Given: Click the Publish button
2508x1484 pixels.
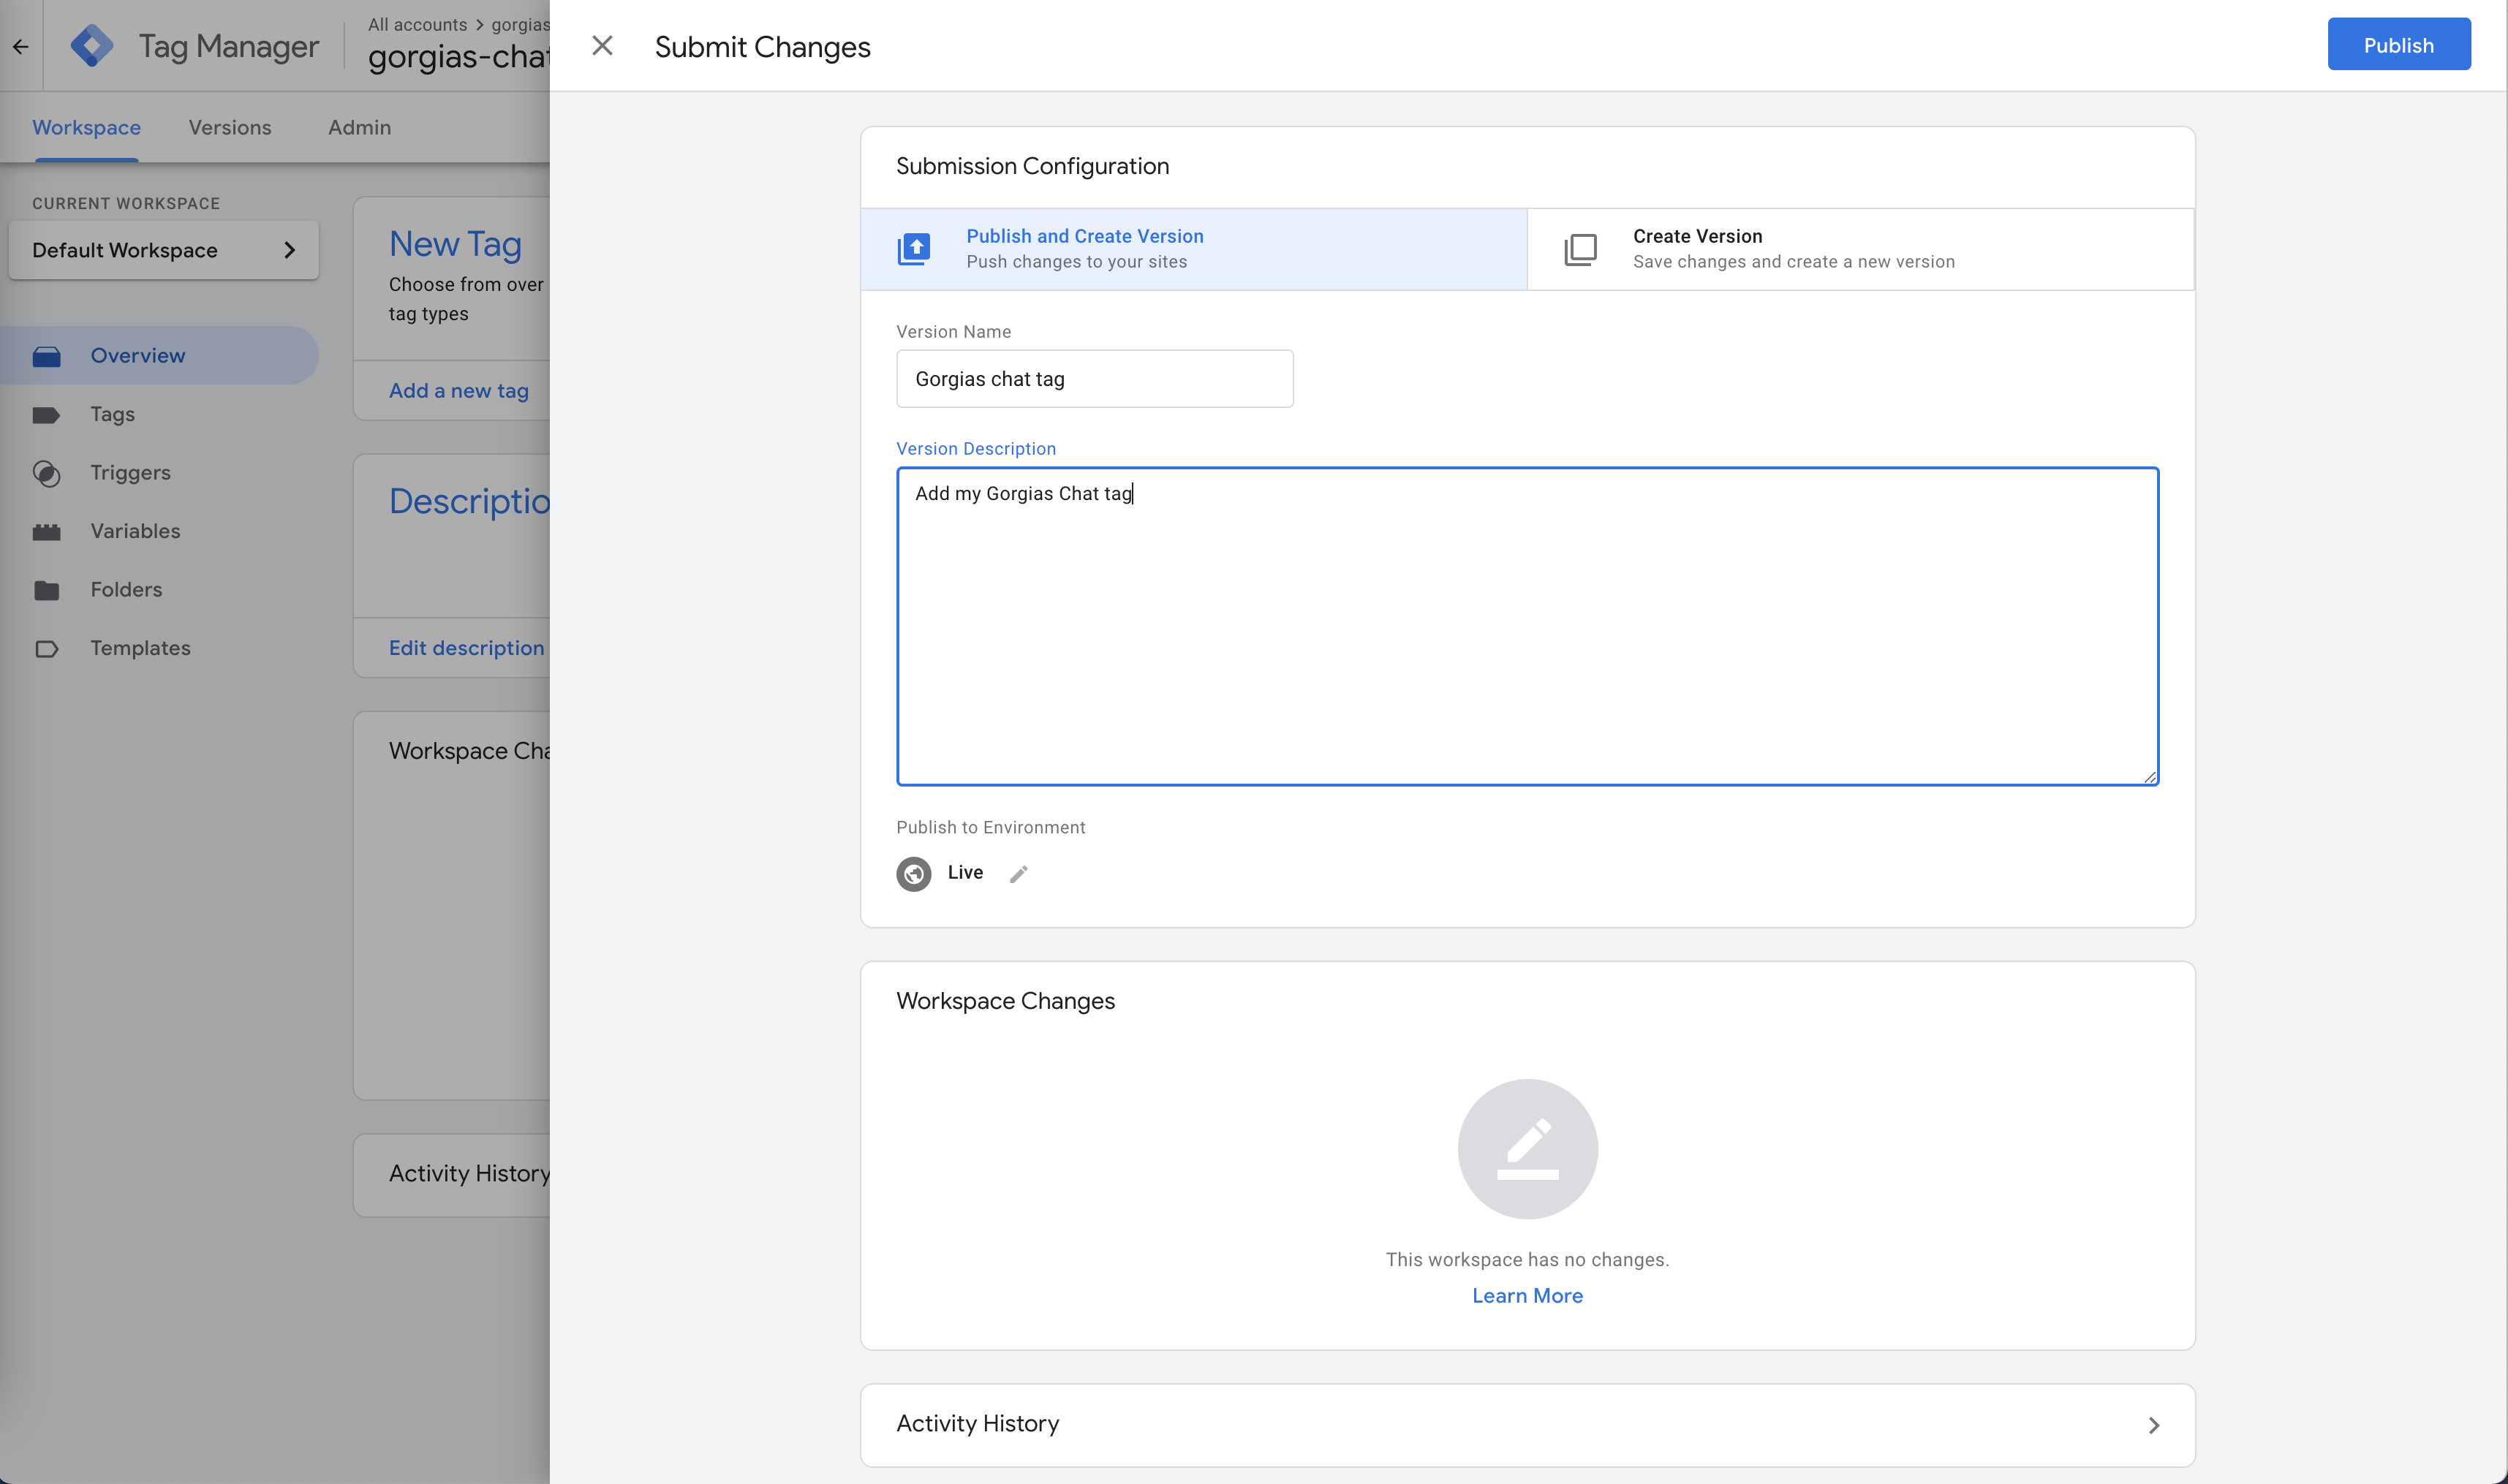Looking at the screenshot, I should [x=2398, y=45].
